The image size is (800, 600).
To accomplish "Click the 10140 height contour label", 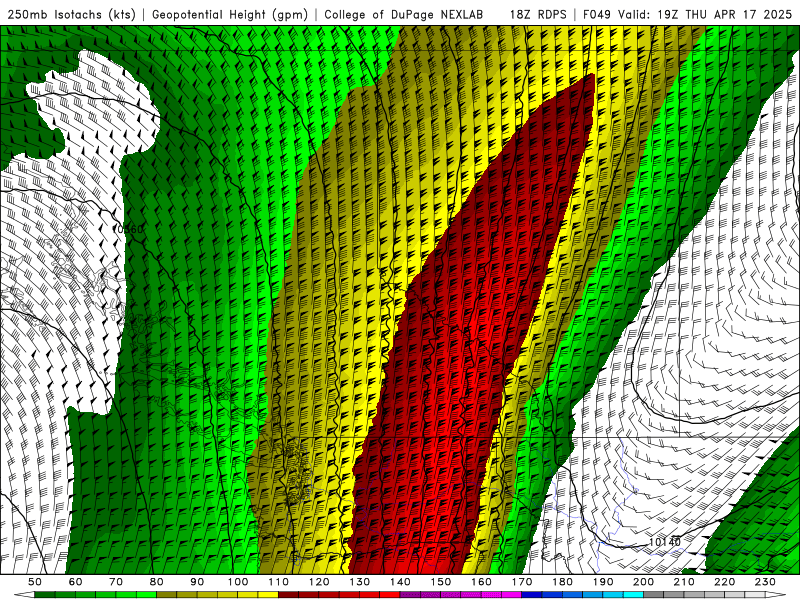I will (664, 542).
